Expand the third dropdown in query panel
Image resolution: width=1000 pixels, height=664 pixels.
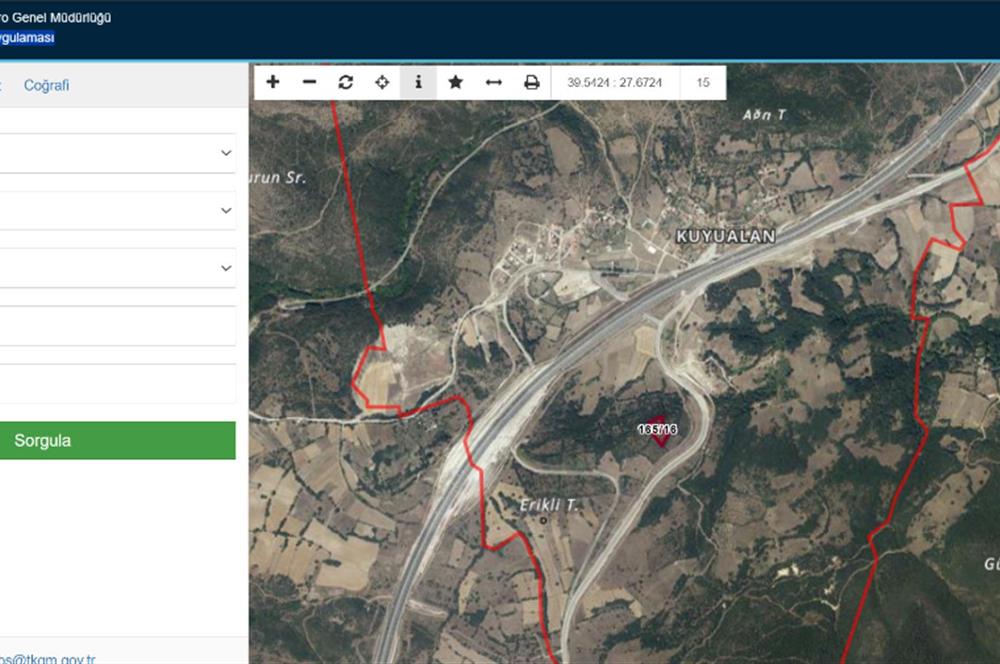(117, 268)
